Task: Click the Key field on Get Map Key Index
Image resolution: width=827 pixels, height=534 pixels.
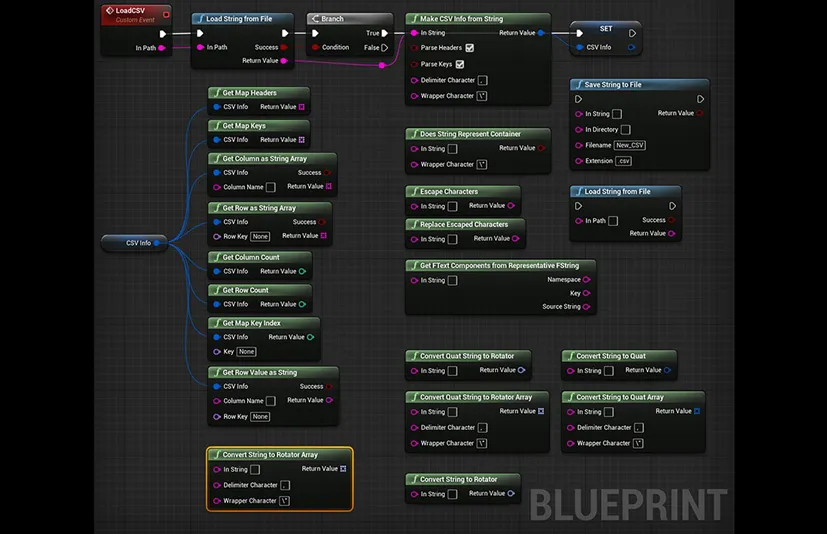Action: click(x=246, y=352)
